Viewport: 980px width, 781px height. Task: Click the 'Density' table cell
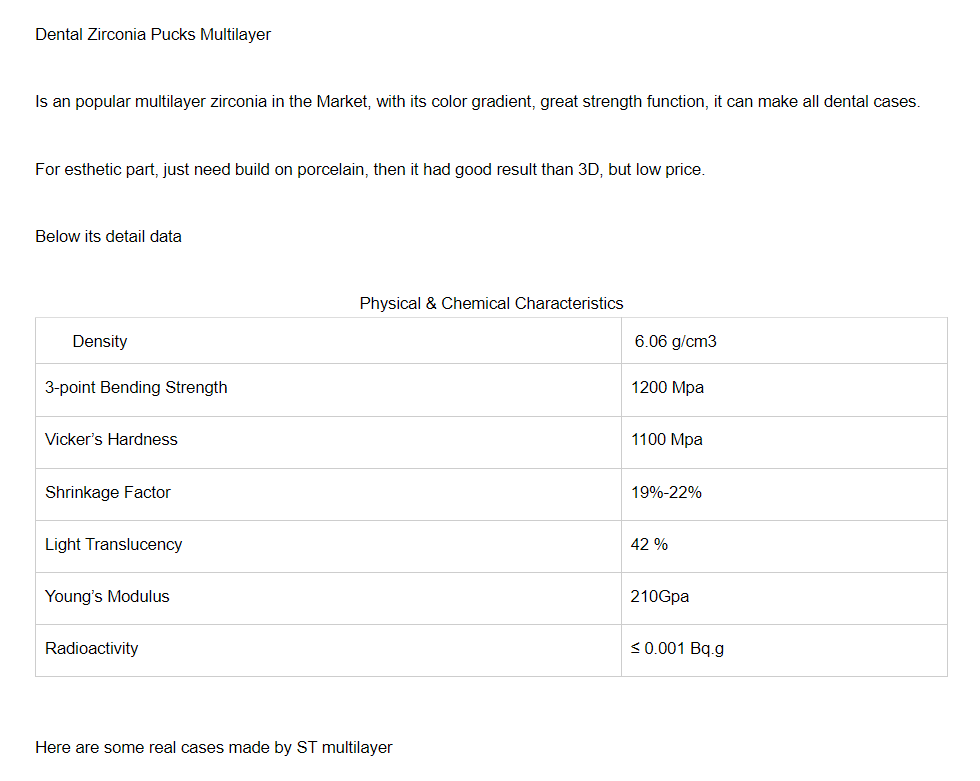100,341
